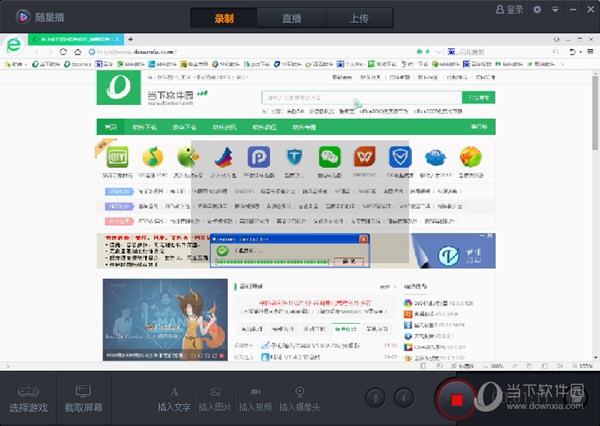This screenshot has height=426, width=600.
Task: Click the green e browser logo
Action: 14,45
